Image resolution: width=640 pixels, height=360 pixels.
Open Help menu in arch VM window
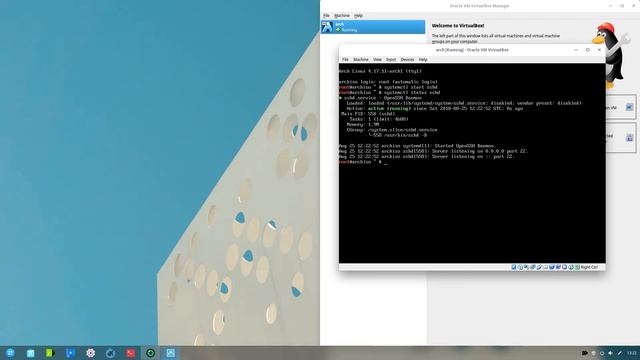pos(423,60)
